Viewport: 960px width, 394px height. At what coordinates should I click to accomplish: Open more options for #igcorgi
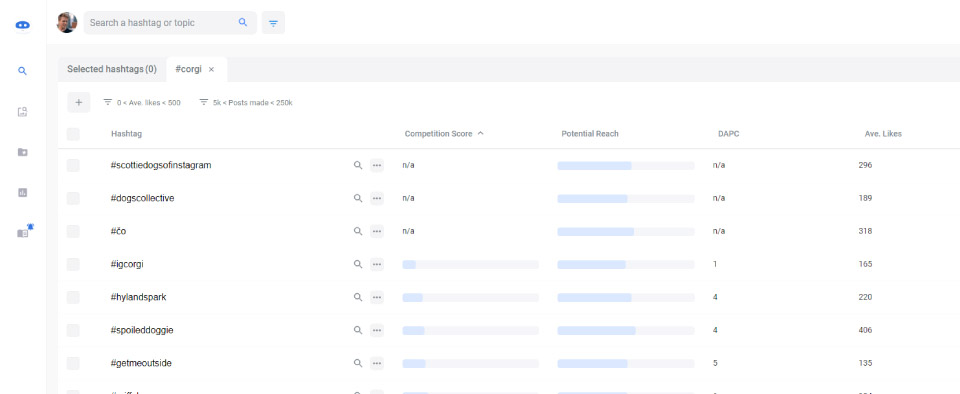coord(377,264)
